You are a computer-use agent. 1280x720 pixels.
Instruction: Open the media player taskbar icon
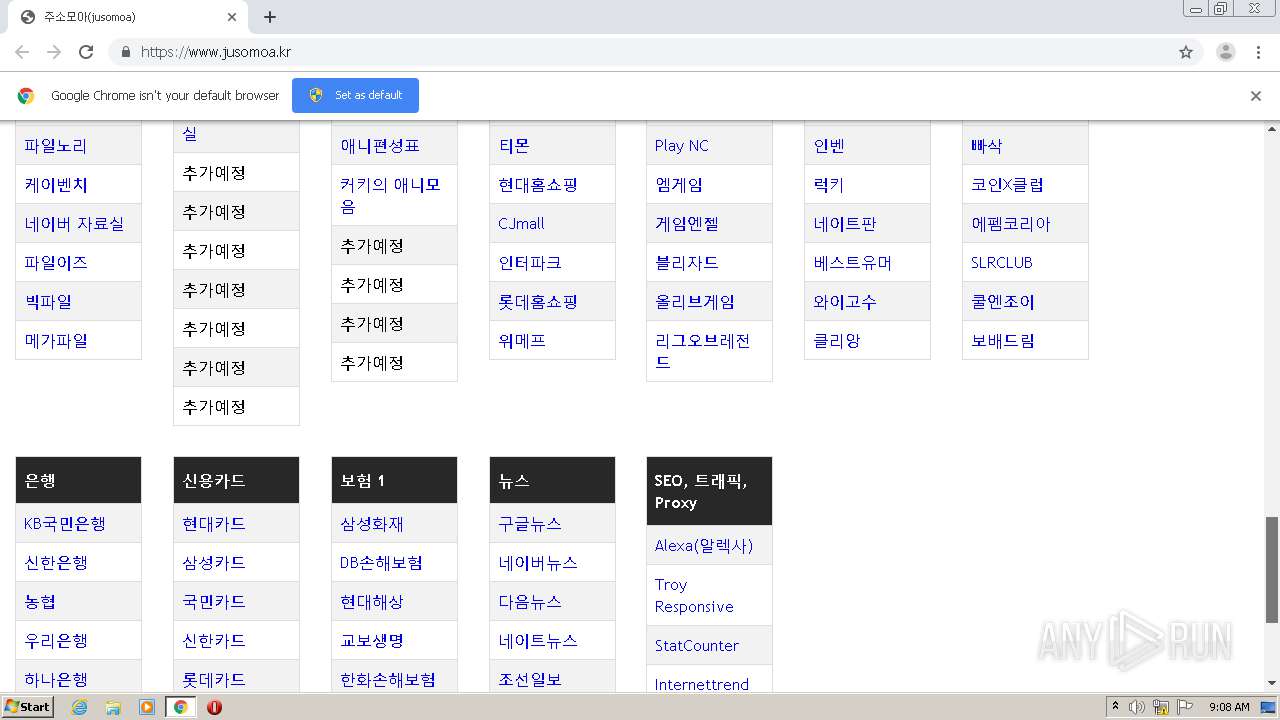[147, 707]
